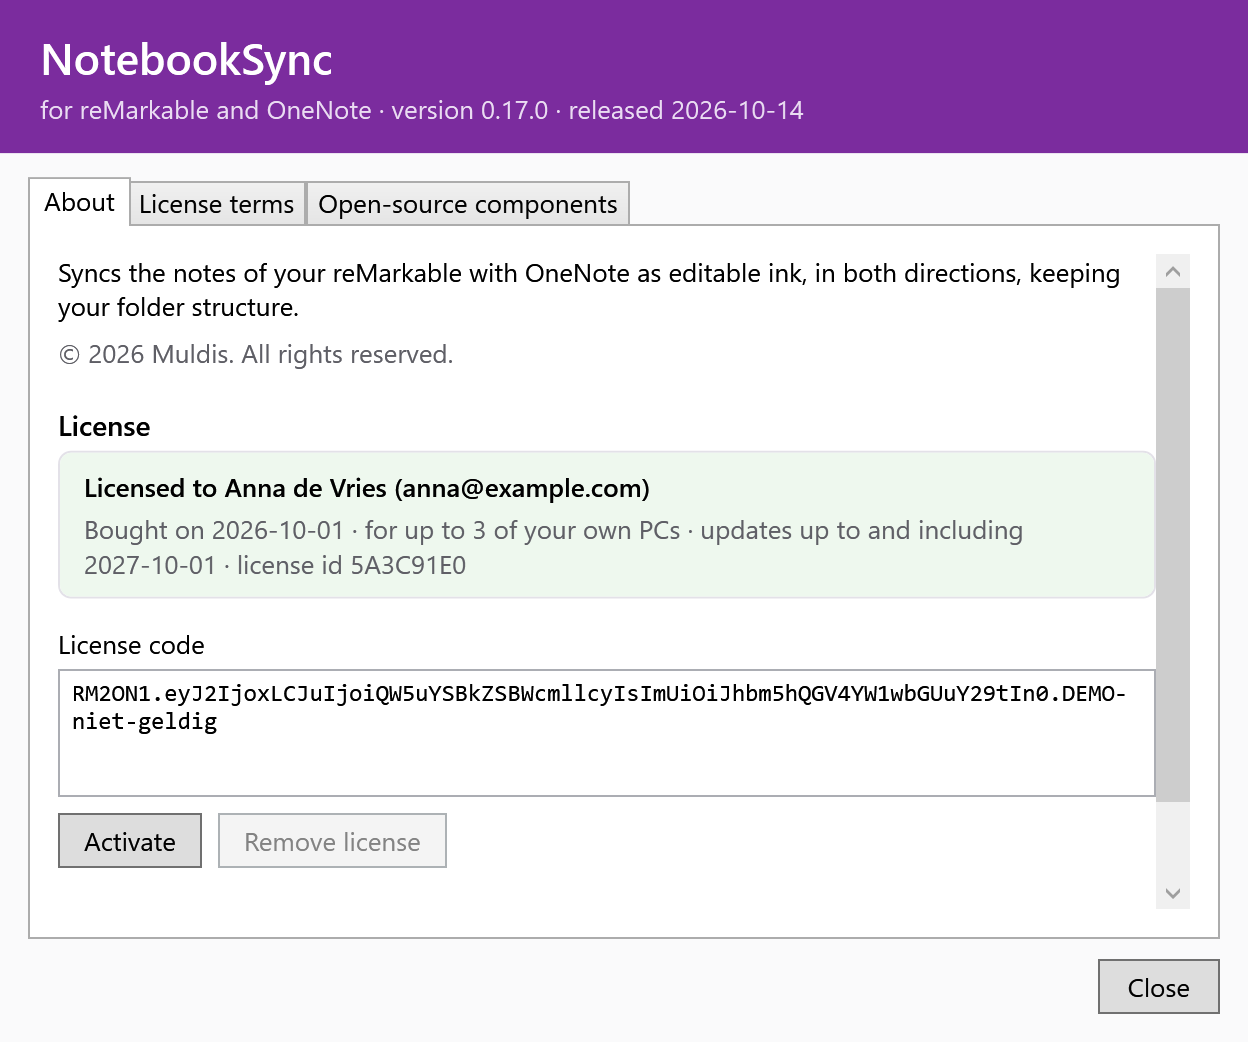Click the 'License' section heading
The width and height of the screenshot is (1248, 1042).
point(104,427)
